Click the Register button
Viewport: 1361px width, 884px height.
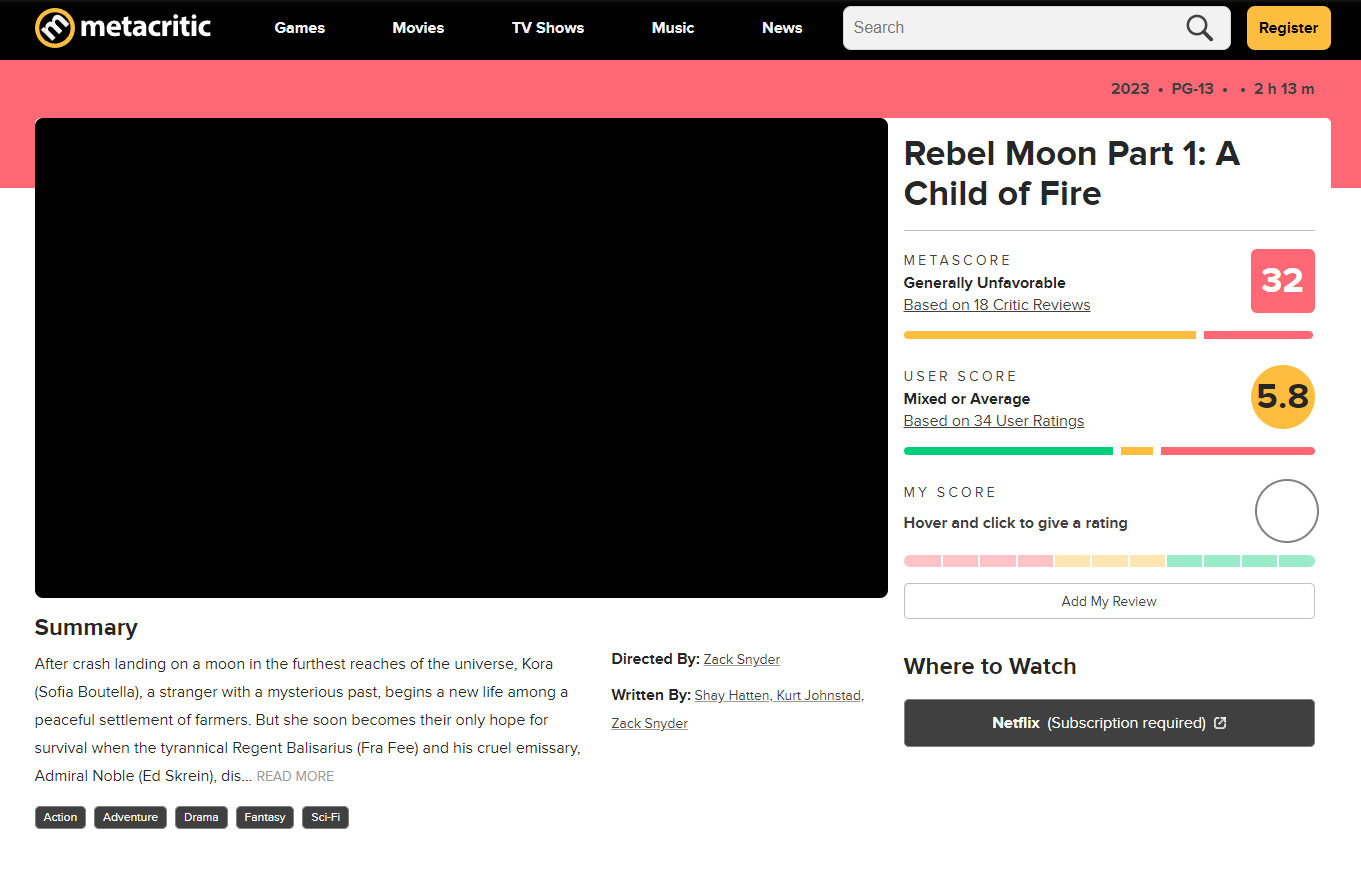[x=1288, y=28]
